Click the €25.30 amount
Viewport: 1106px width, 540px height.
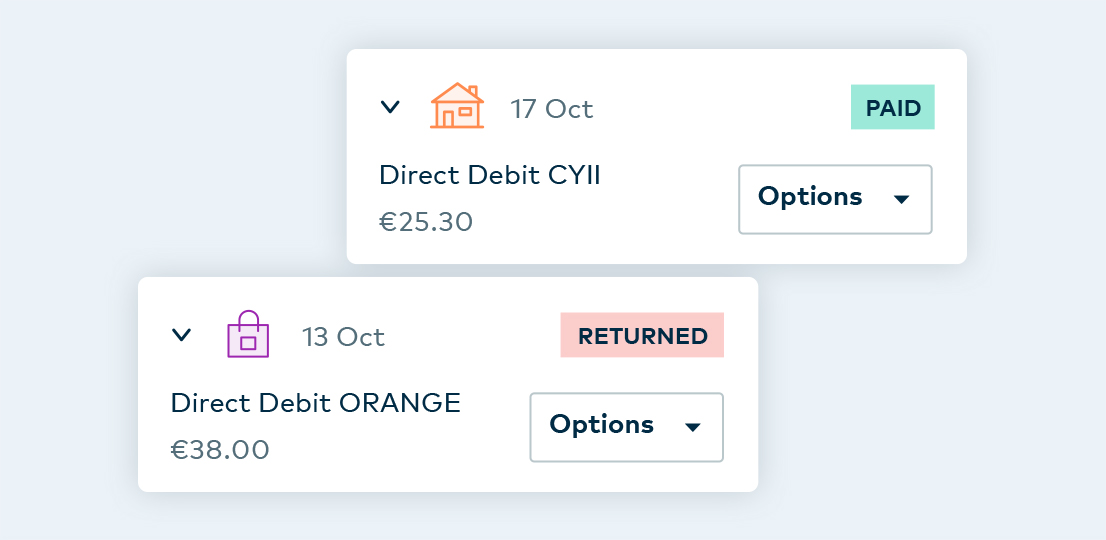426,222
